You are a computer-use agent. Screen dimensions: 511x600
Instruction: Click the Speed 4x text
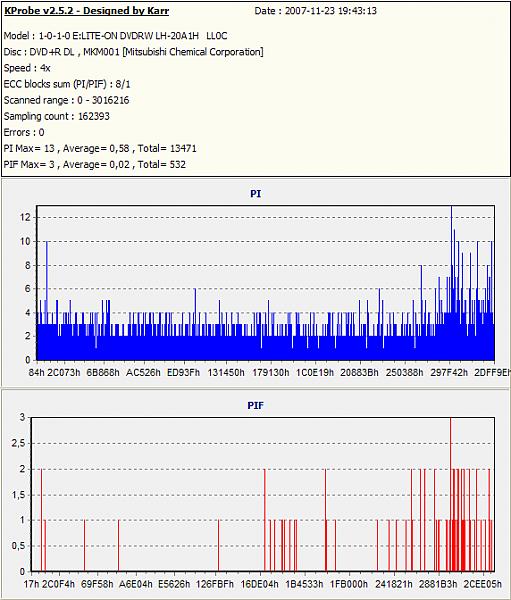[27, 68]
